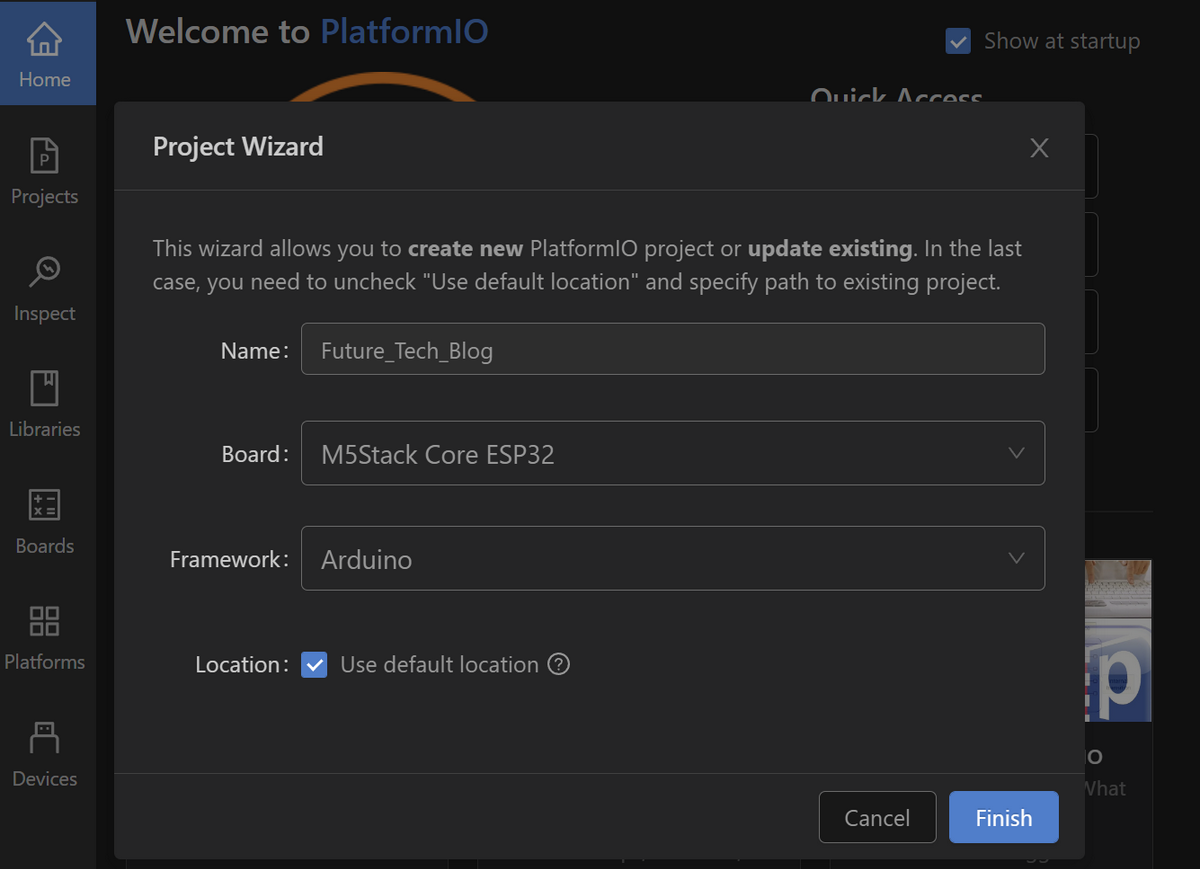Screen dimensions: 1200x869
Task: Click the news thumbnail behind the dialog
Action: (x=1118, y=641)
